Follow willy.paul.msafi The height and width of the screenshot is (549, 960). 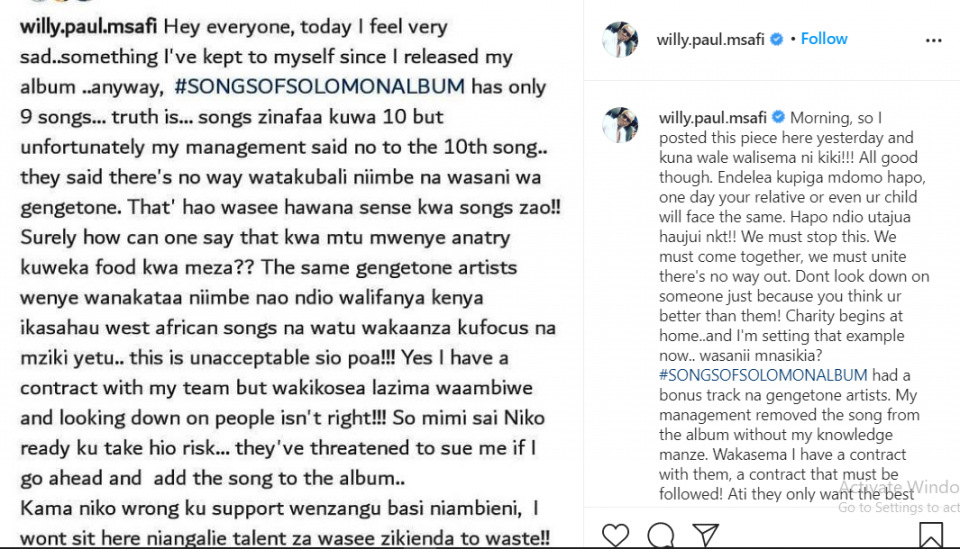(824, 39)
